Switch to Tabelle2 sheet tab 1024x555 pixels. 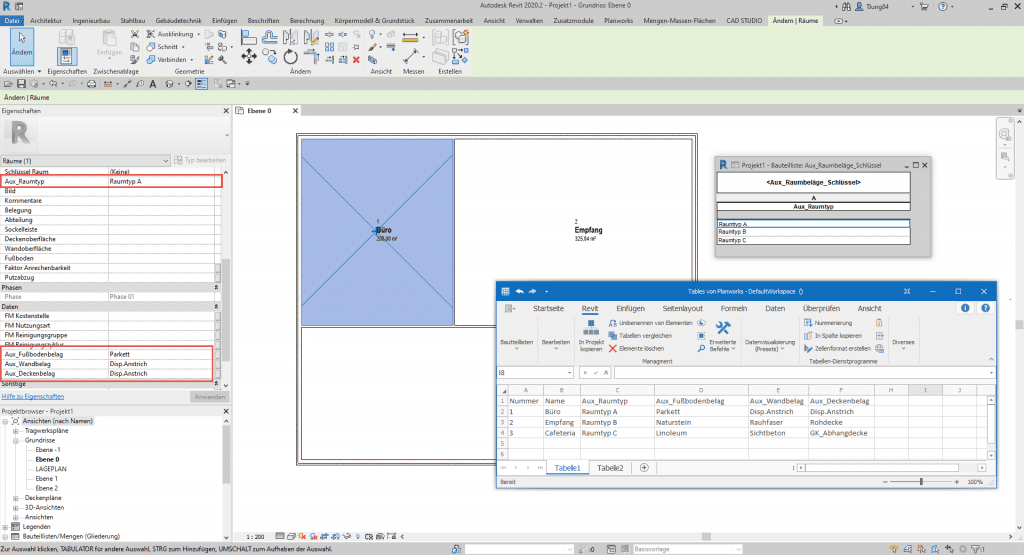(x=610, y=467)
